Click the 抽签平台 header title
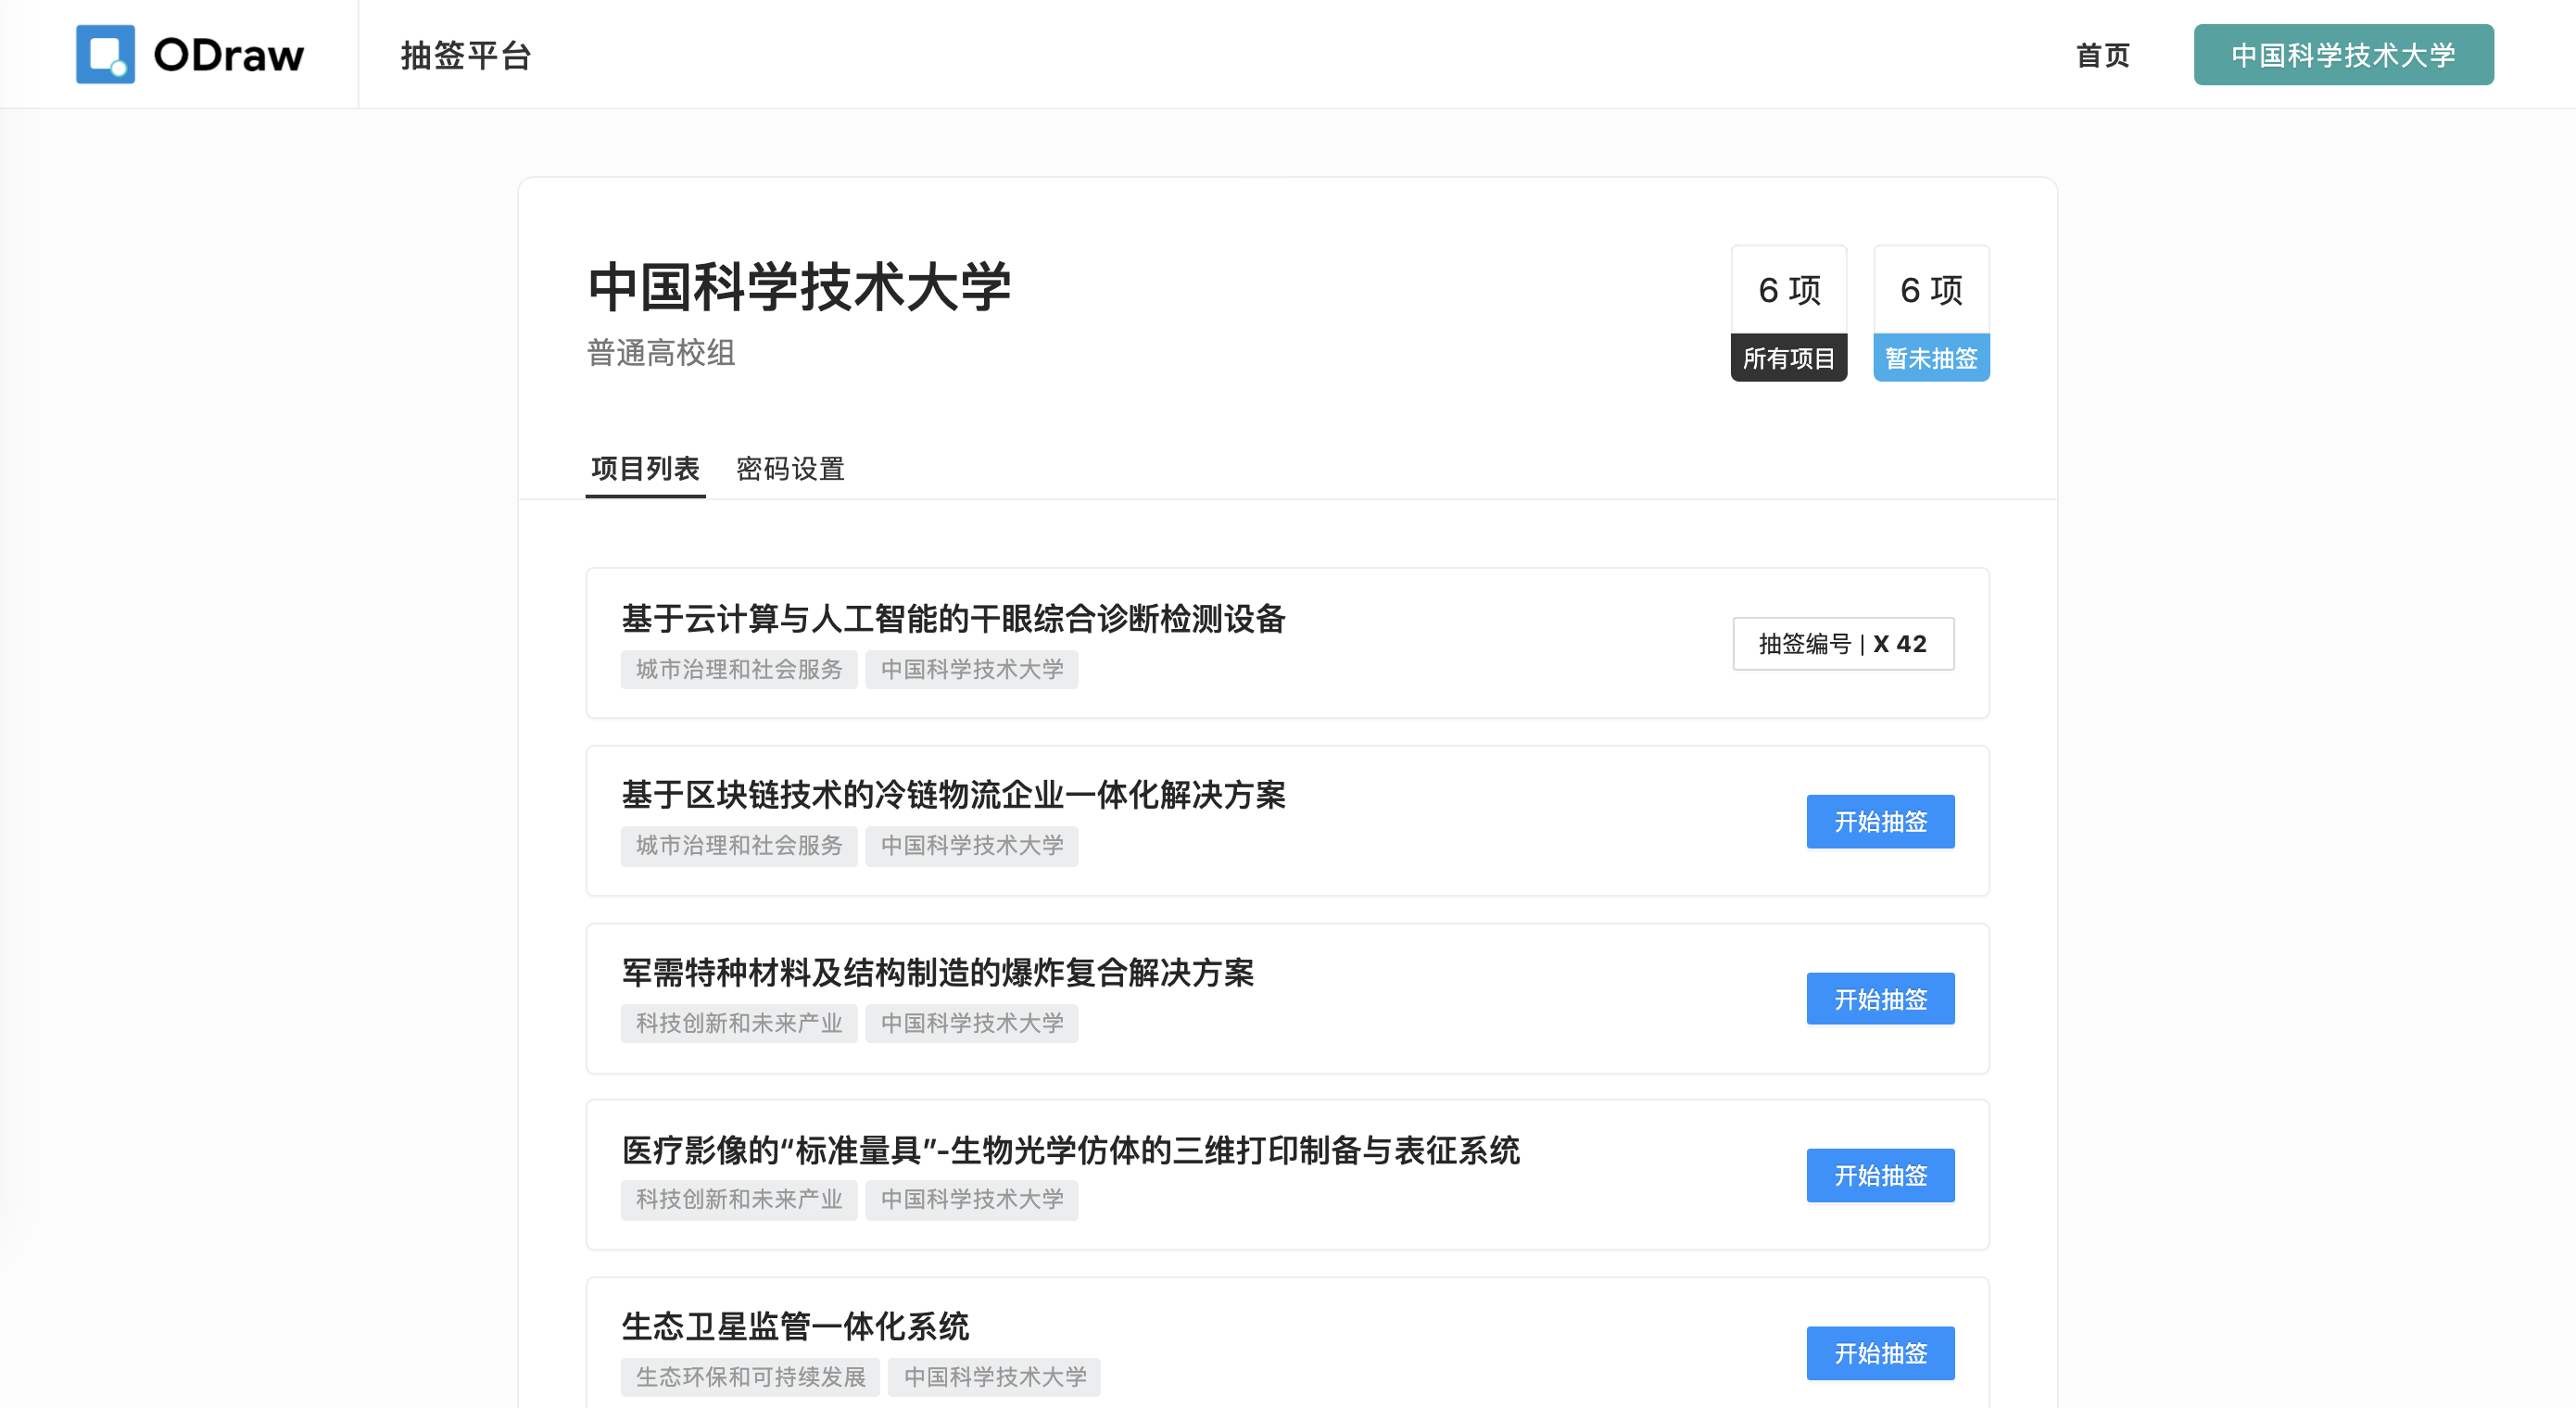This screenshot has width=2576, height=1408. [466, 55]
